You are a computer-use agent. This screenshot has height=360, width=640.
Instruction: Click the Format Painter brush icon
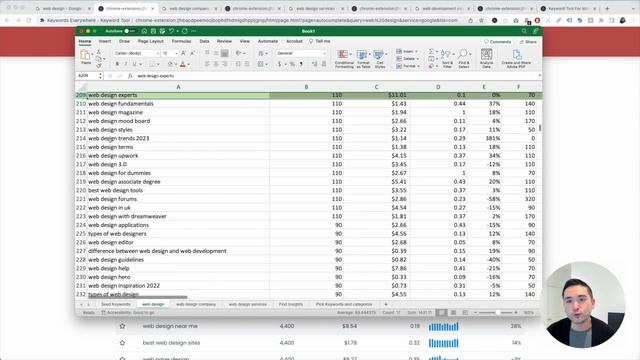coord(98,65)
